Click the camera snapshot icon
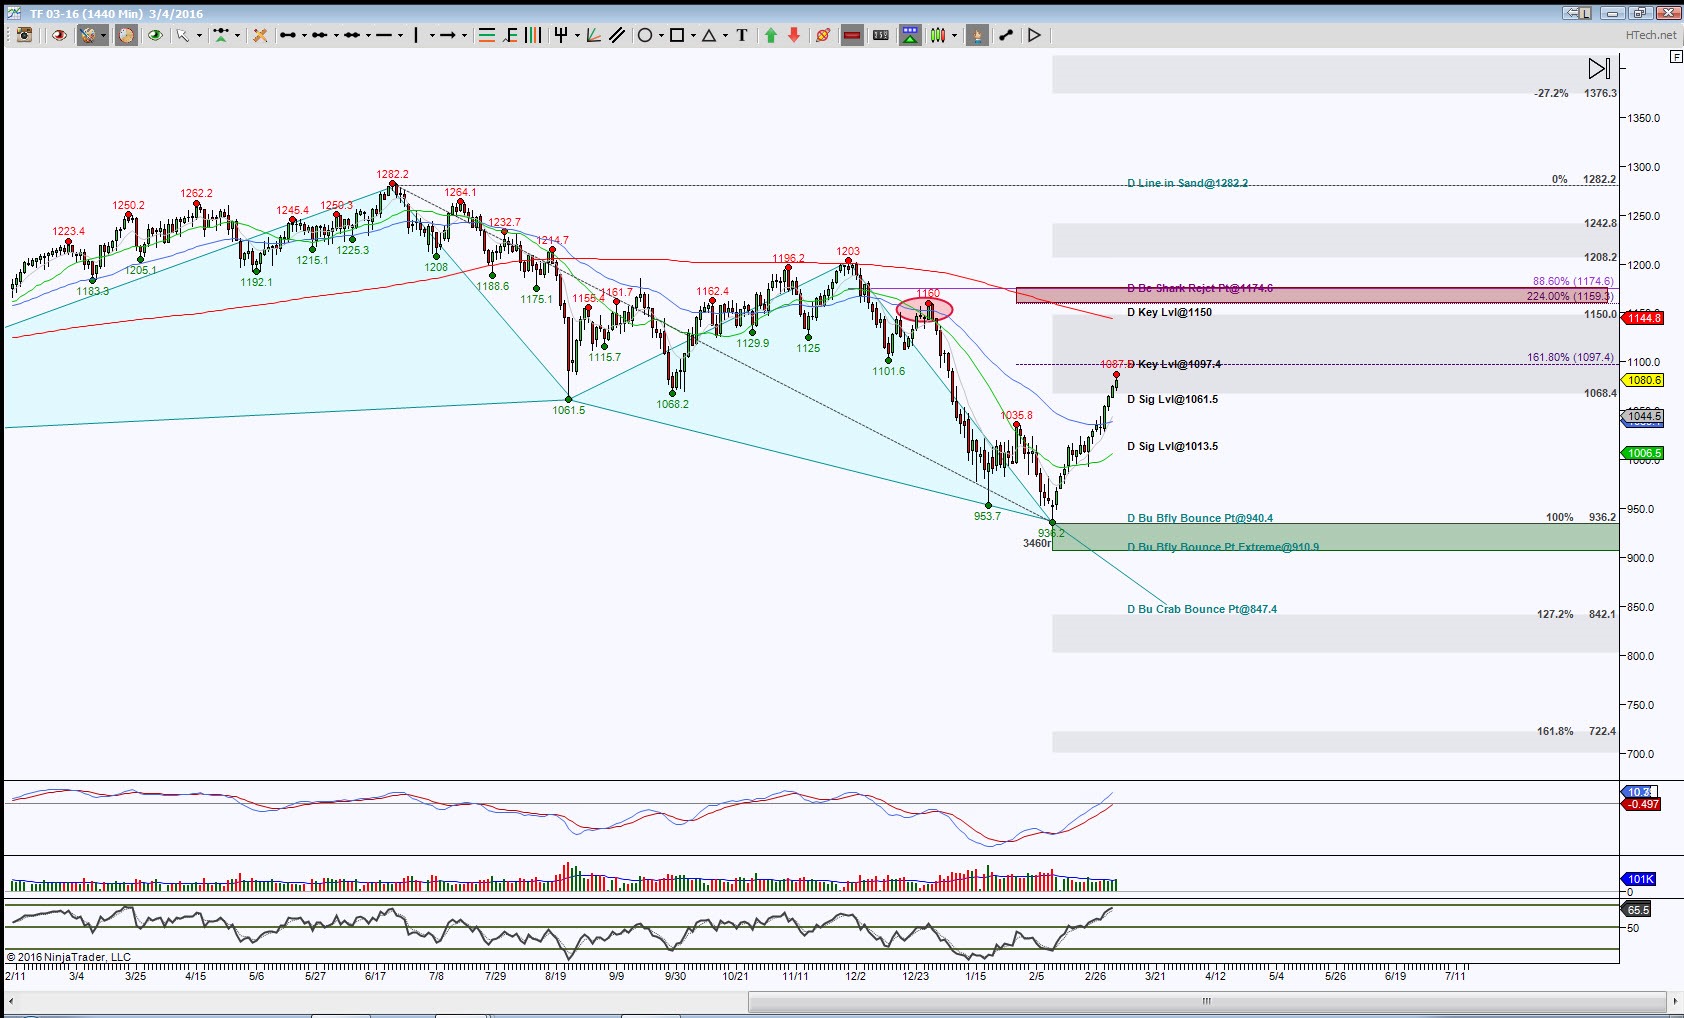 tap(25, 35)
